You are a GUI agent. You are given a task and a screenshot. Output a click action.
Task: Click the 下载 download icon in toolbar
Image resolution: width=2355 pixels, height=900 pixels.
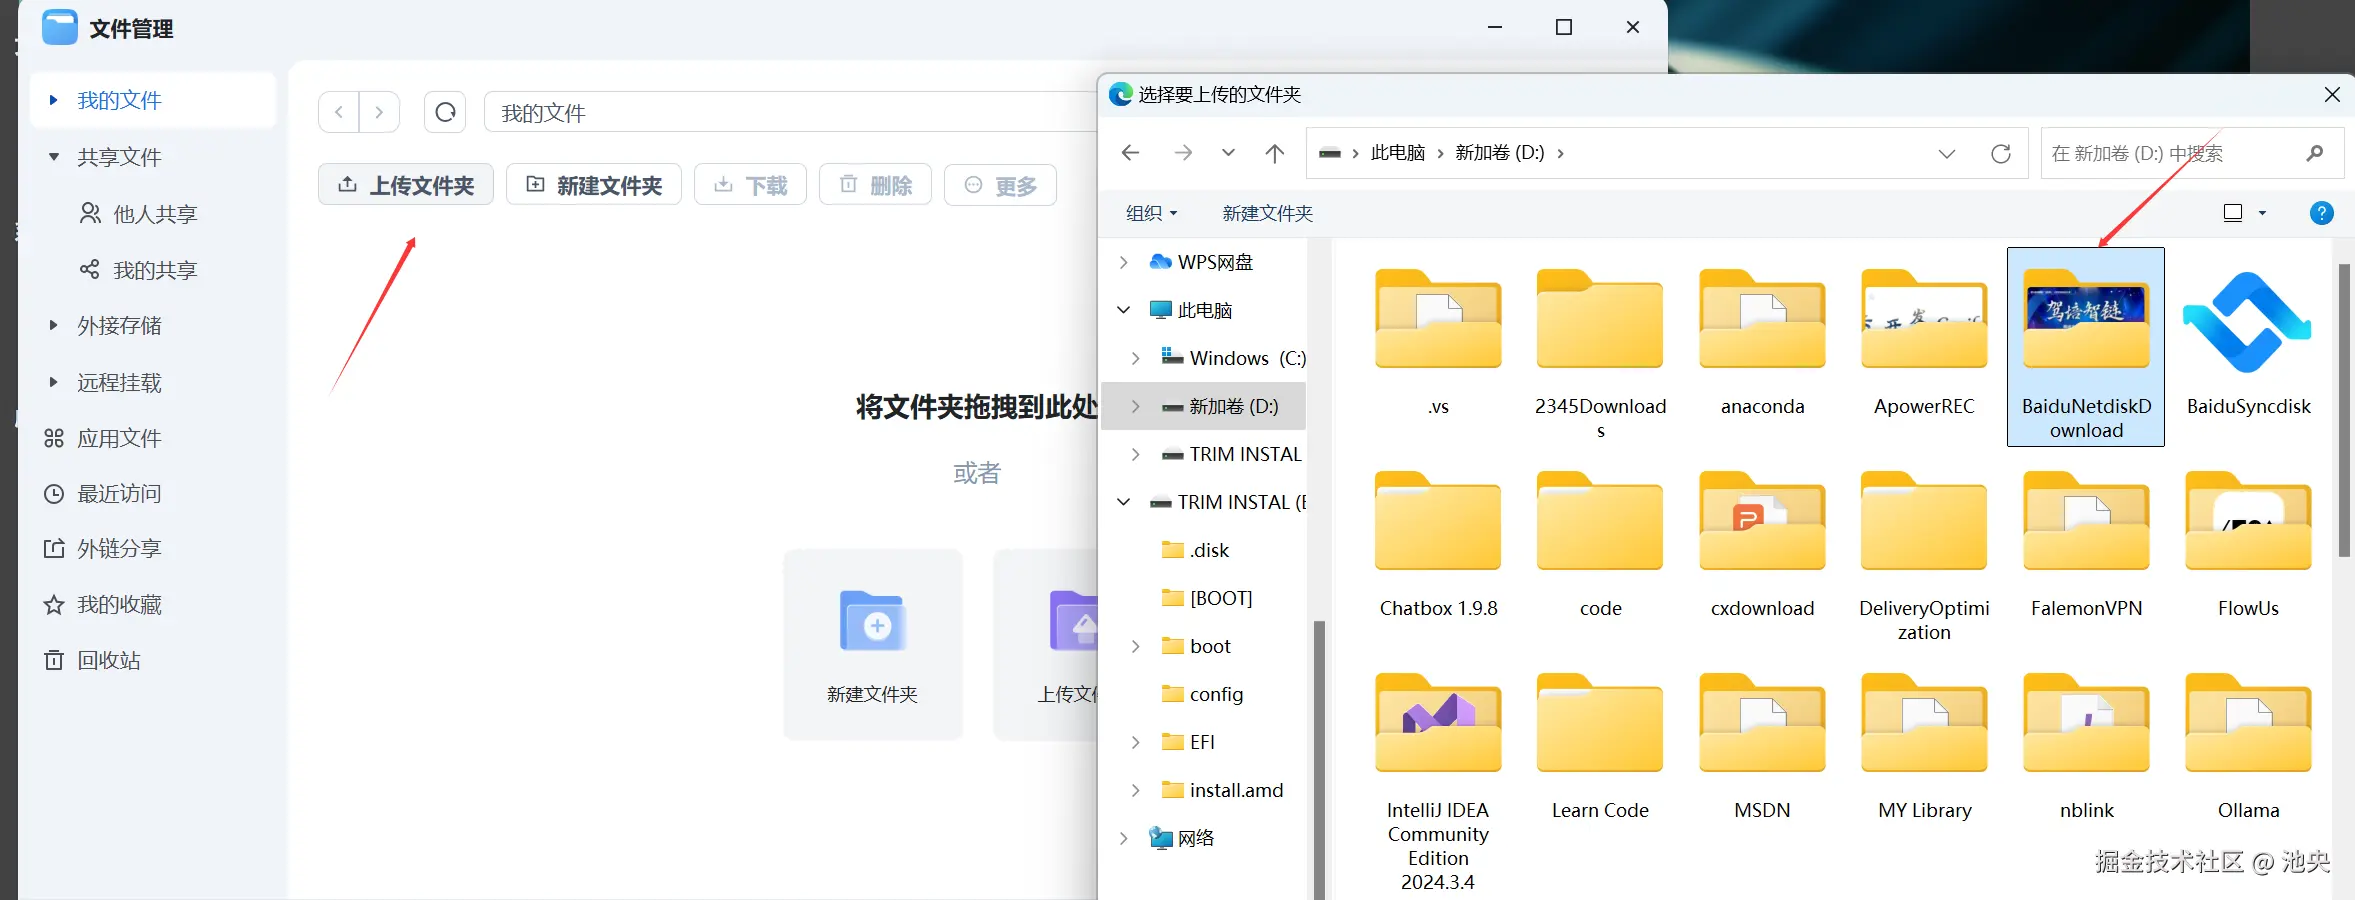(724, 184)
